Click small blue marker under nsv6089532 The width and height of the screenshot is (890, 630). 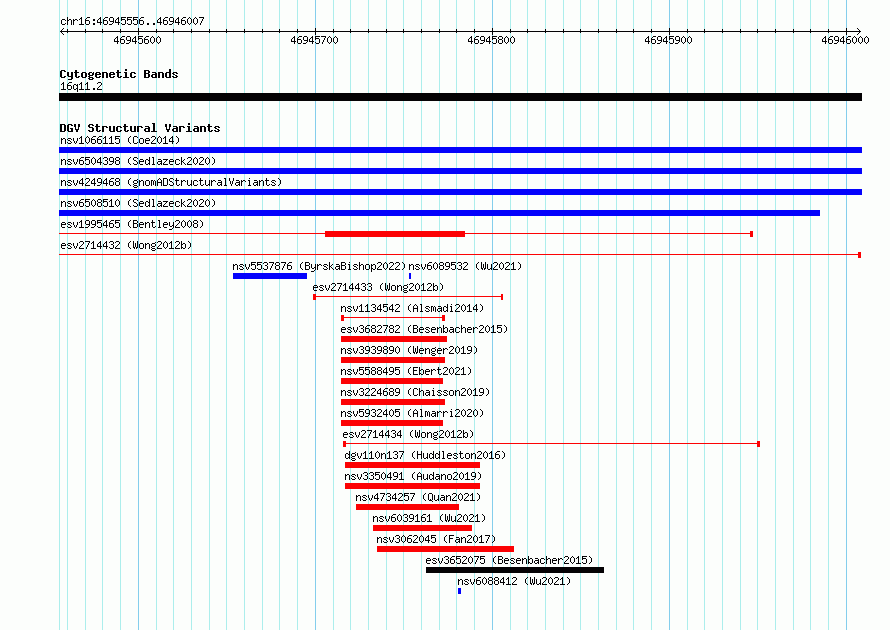(x=410, y=276)
